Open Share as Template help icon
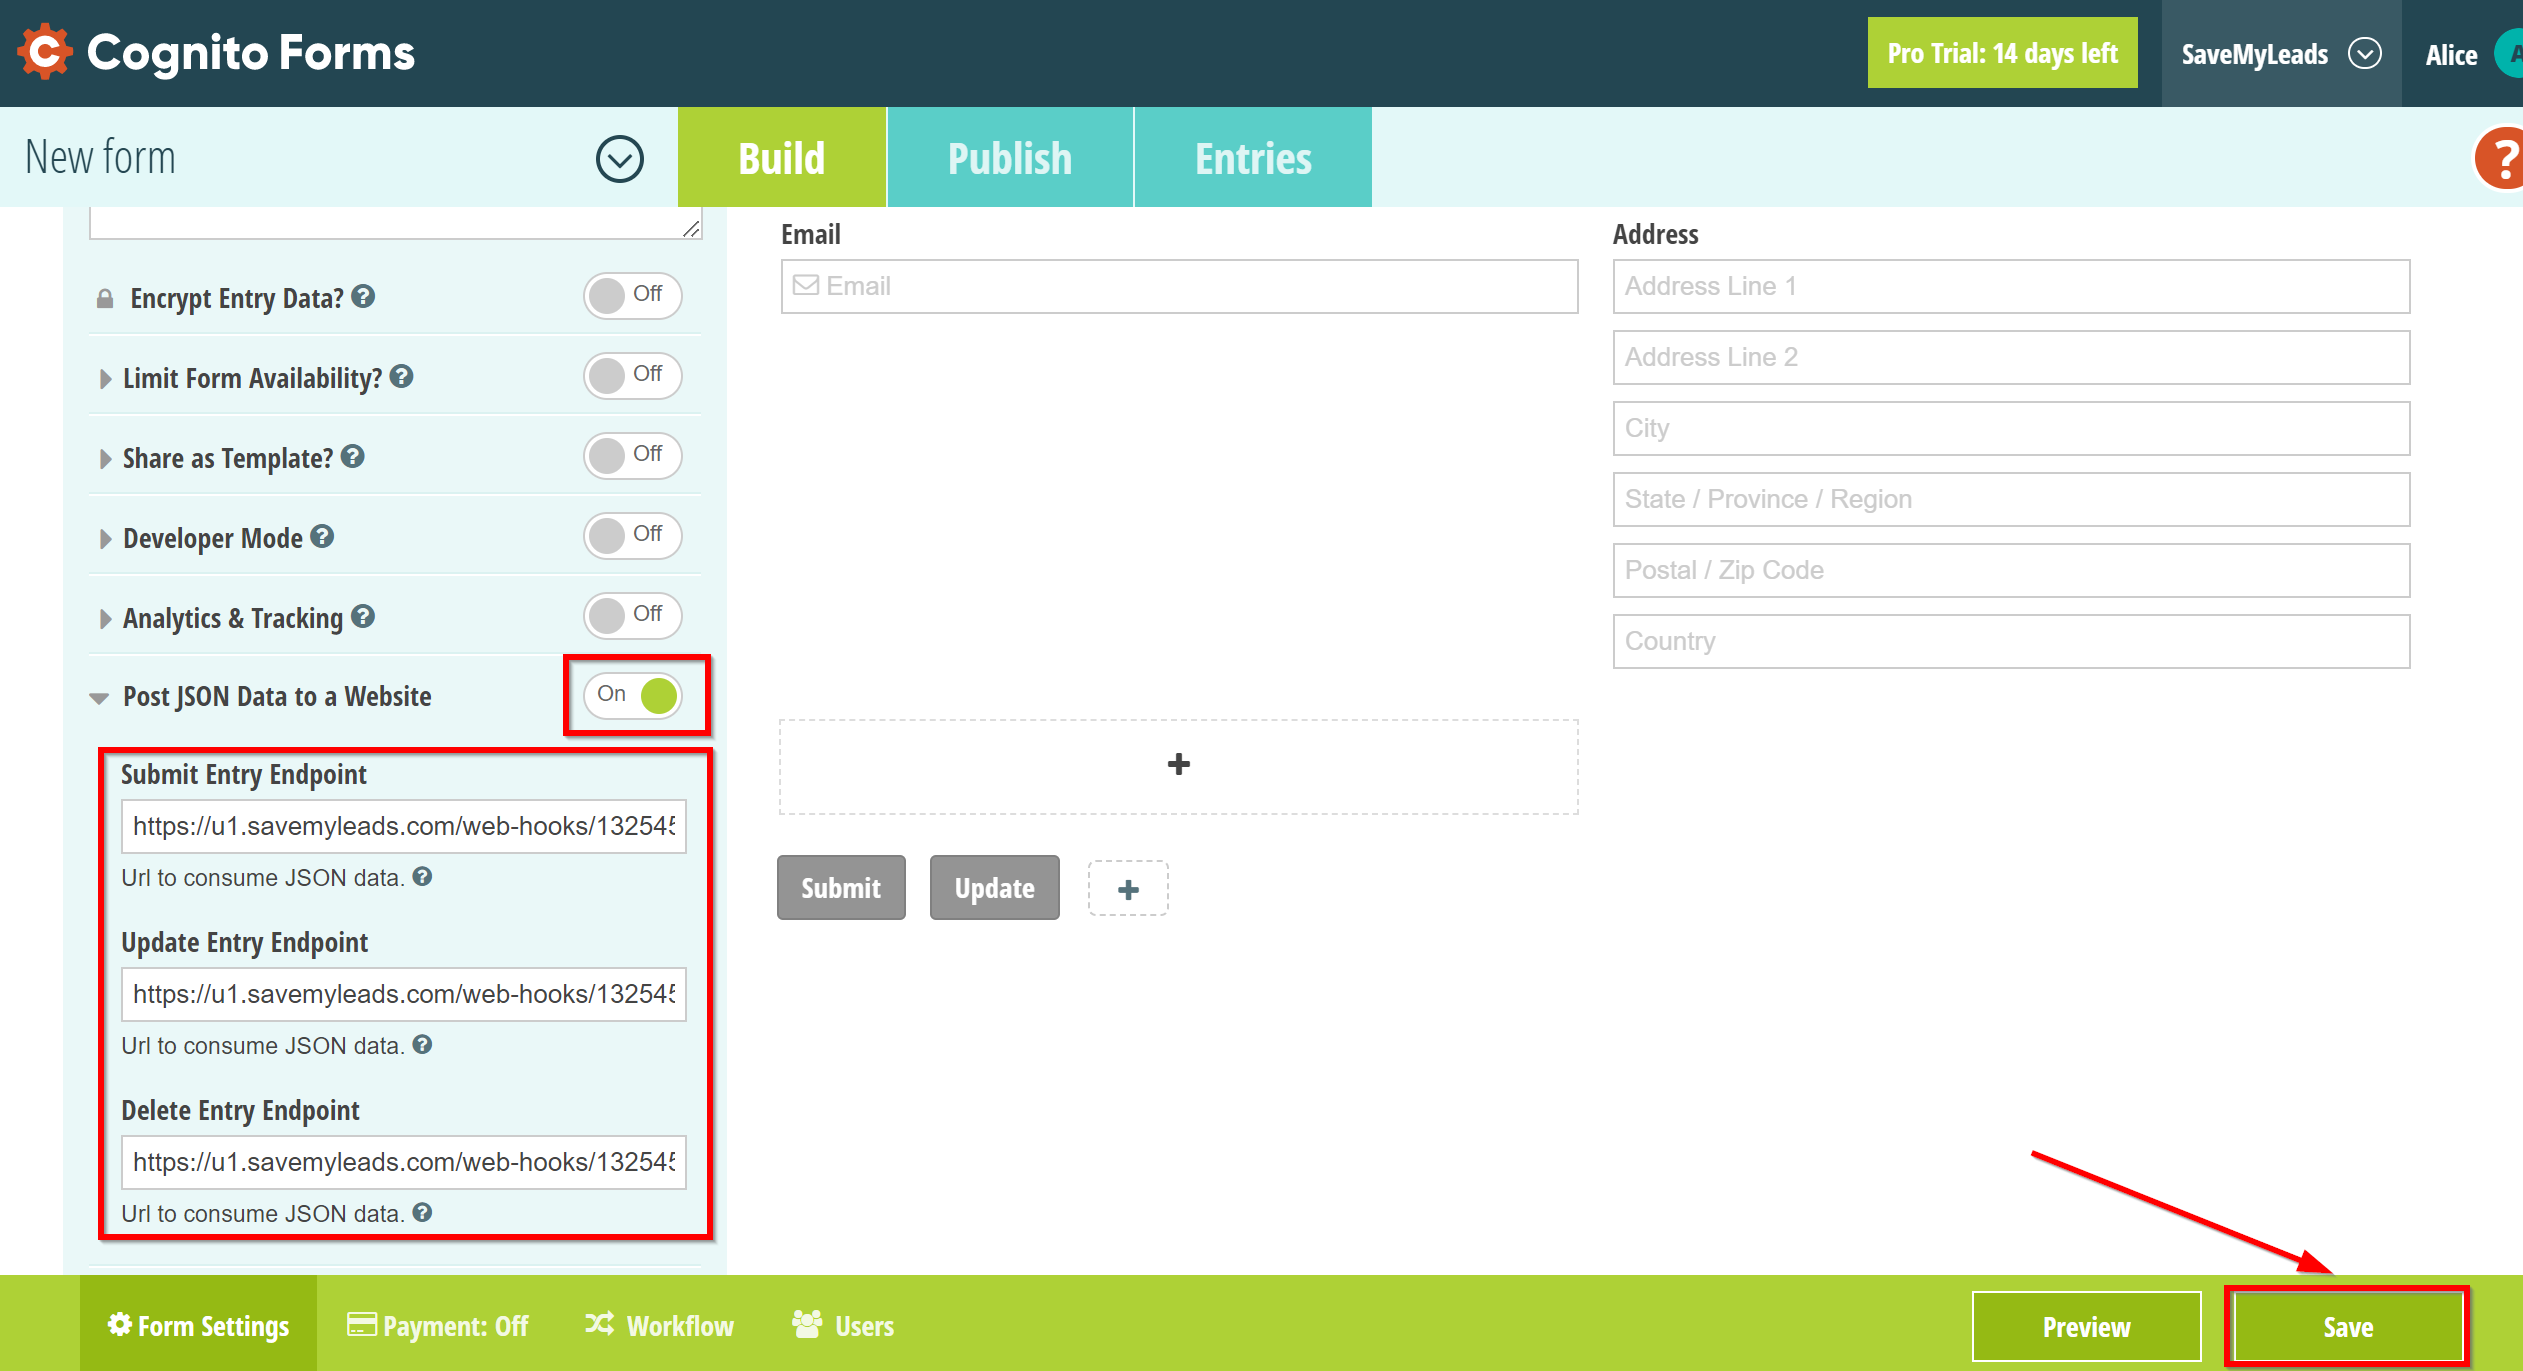The image size is (2523, 1371). tap(353, 456)
